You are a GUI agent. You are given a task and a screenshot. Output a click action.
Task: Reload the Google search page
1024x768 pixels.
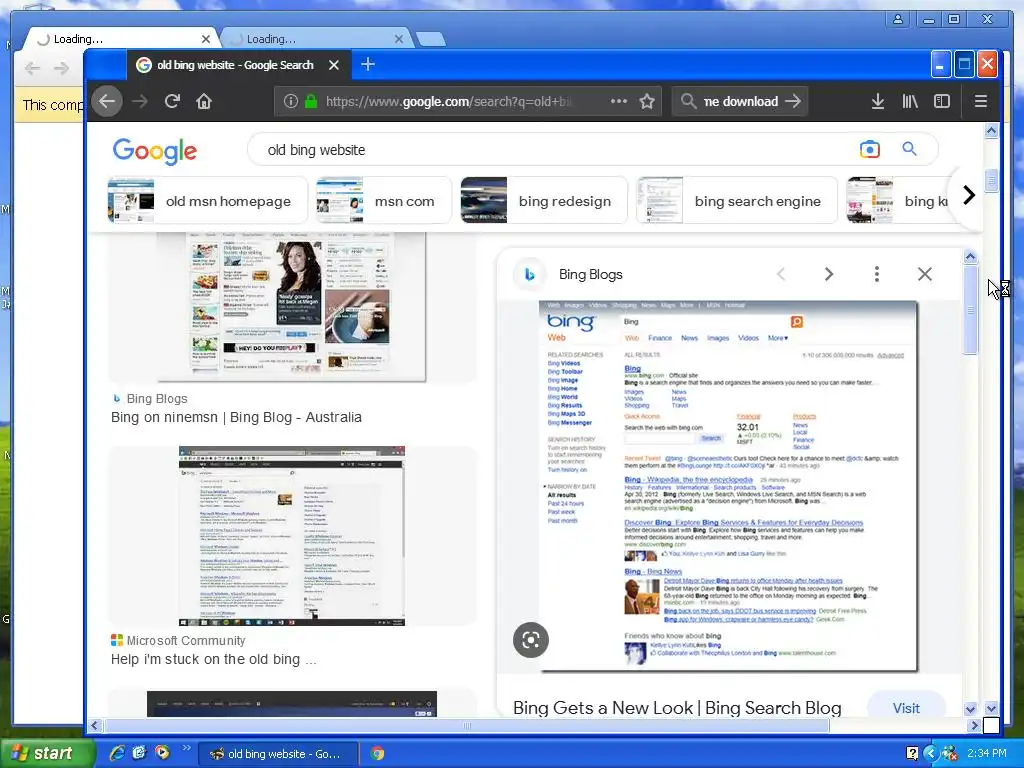(x=172, y=101)
